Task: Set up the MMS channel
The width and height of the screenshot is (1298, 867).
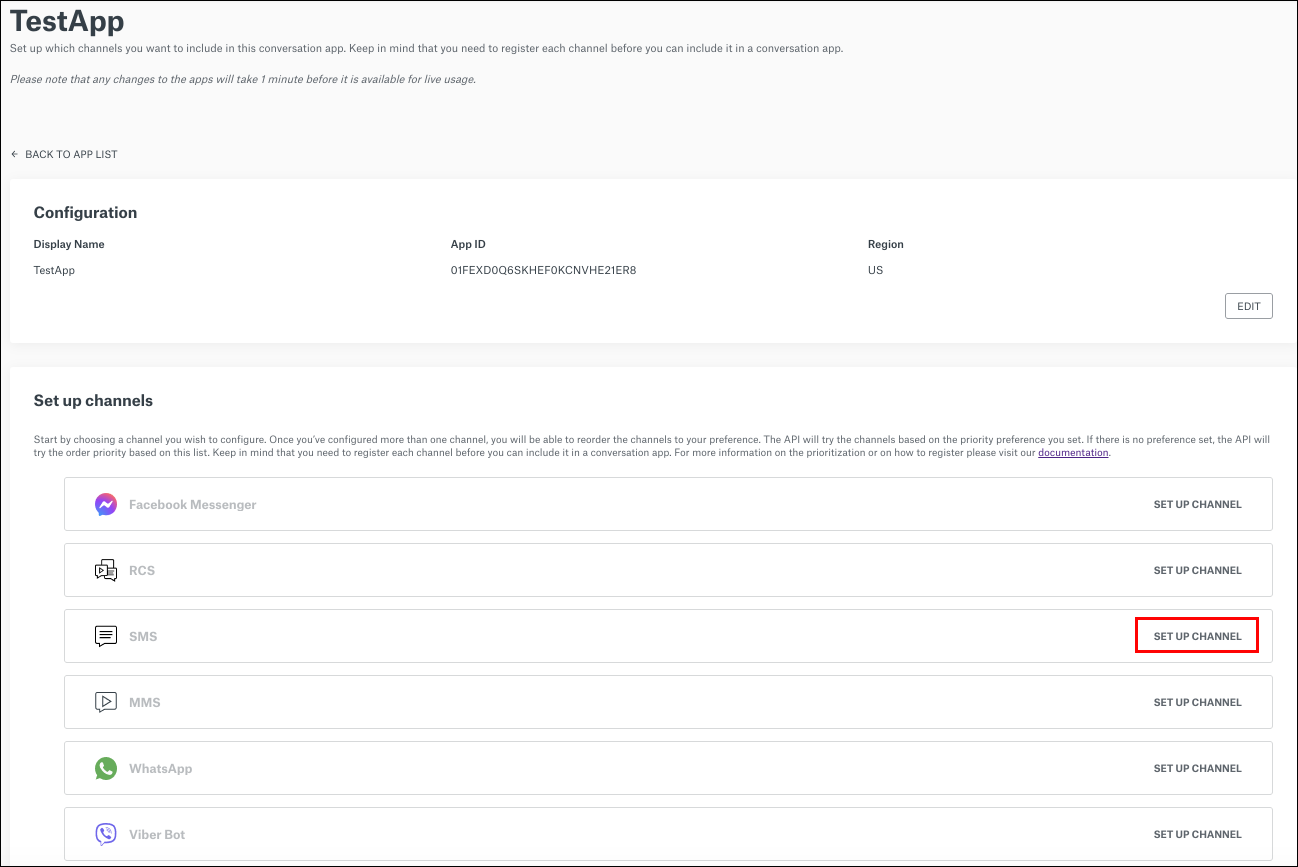Action: pos(1197,702)
